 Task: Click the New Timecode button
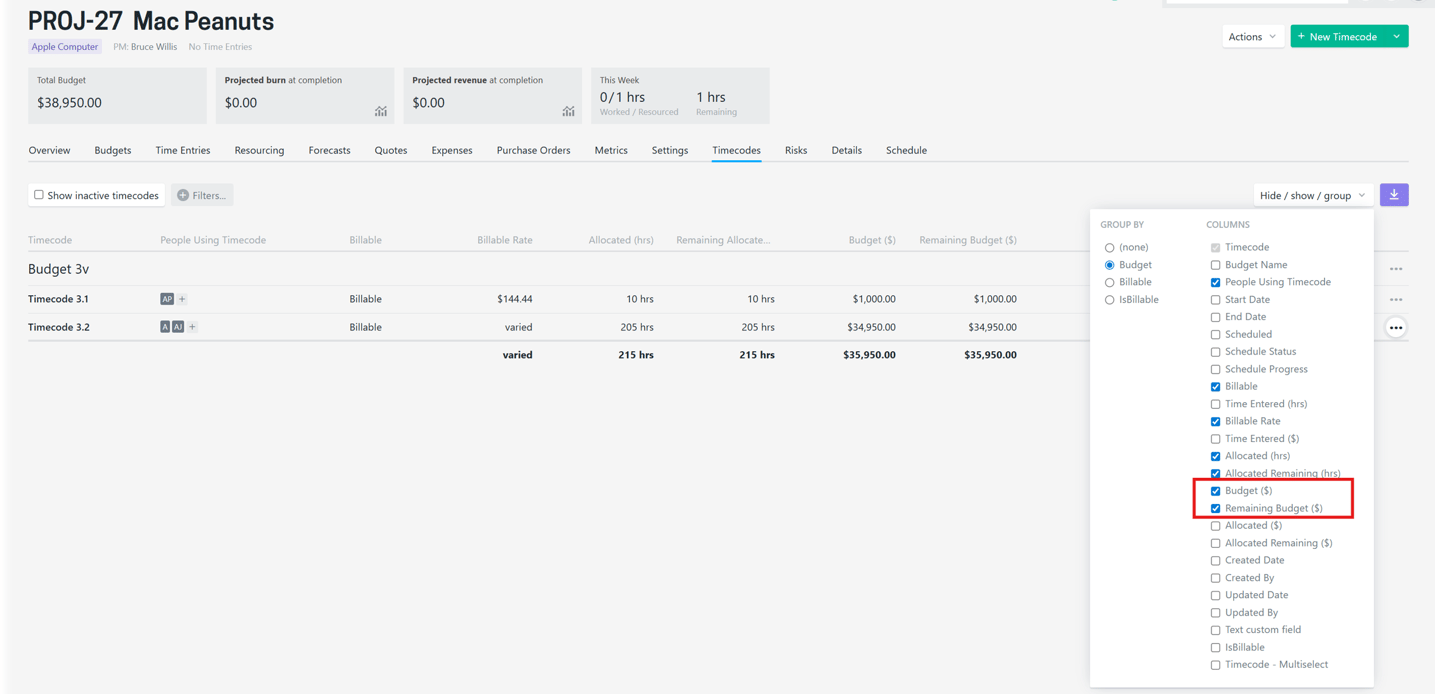[x=1338, y=37]
